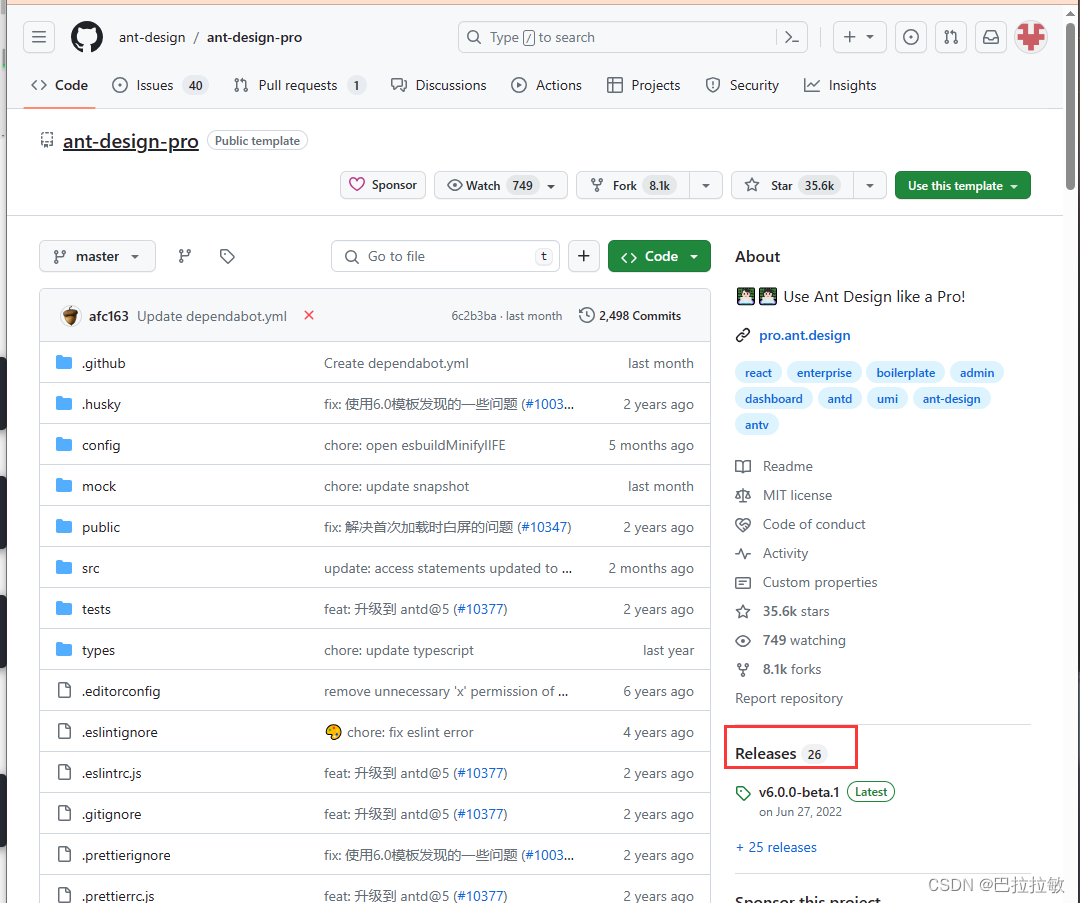
Task: Open the command palette icon
Action: click(x=792, y=37)
